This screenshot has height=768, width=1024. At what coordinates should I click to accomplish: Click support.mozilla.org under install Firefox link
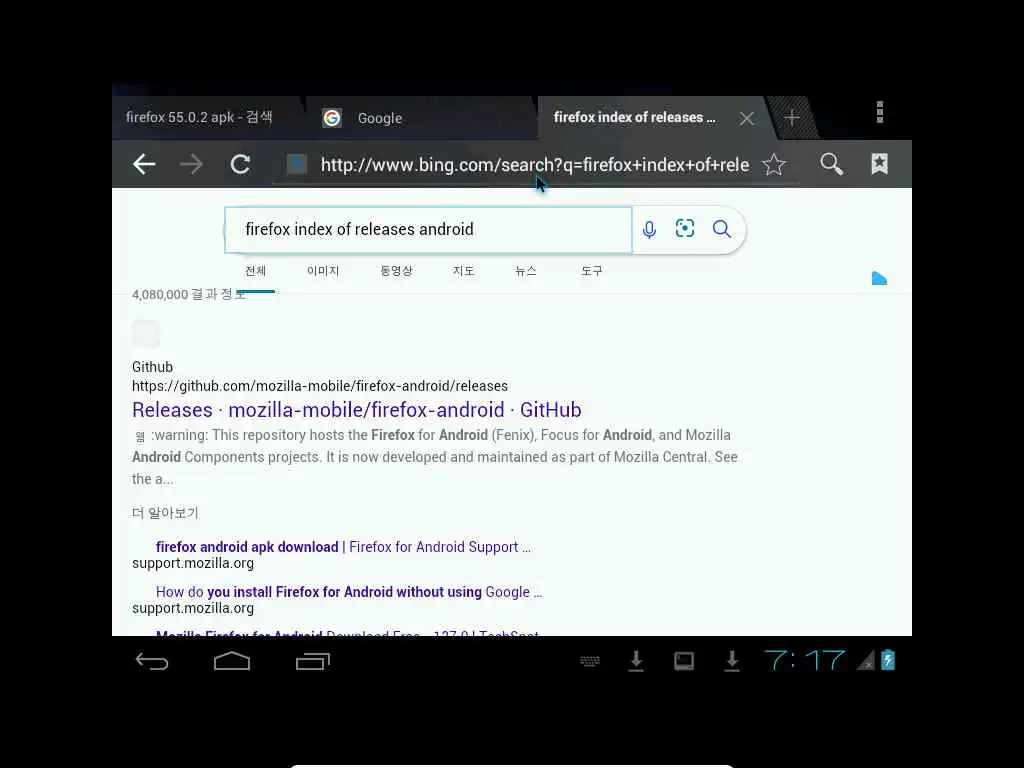click(193, 608)
